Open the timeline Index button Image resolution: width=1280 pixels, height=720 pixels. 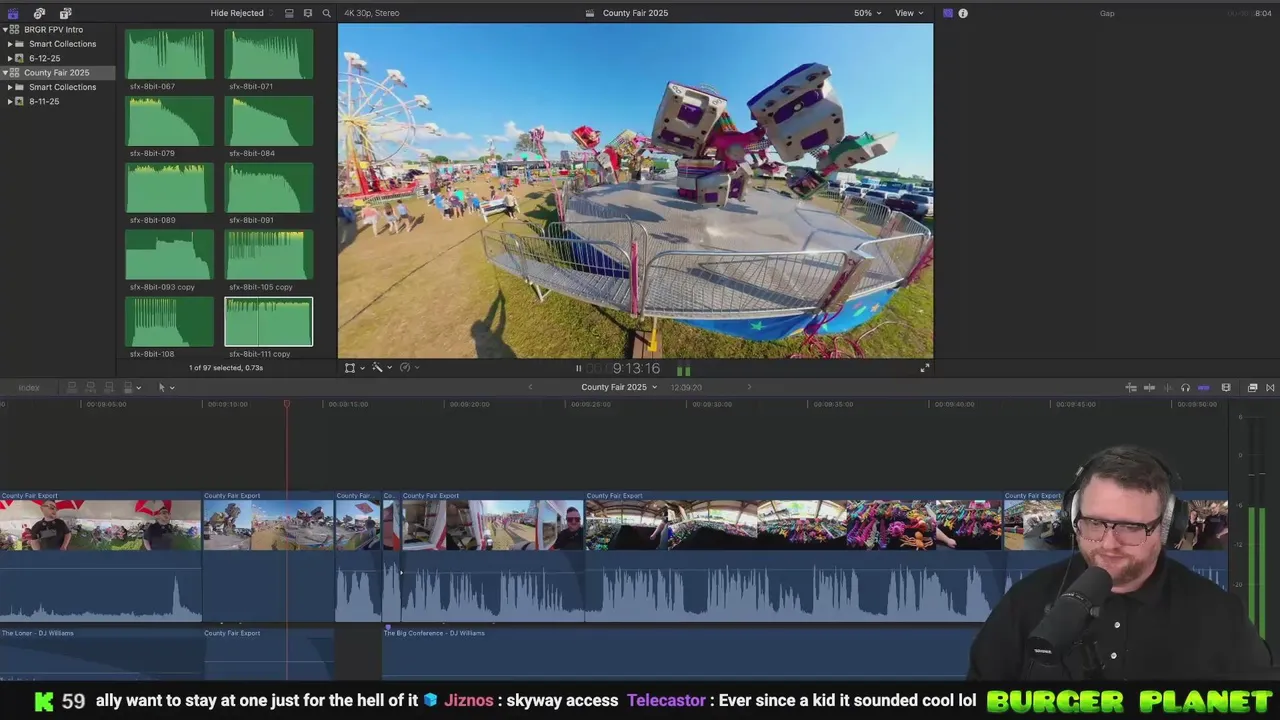(29, 387)
